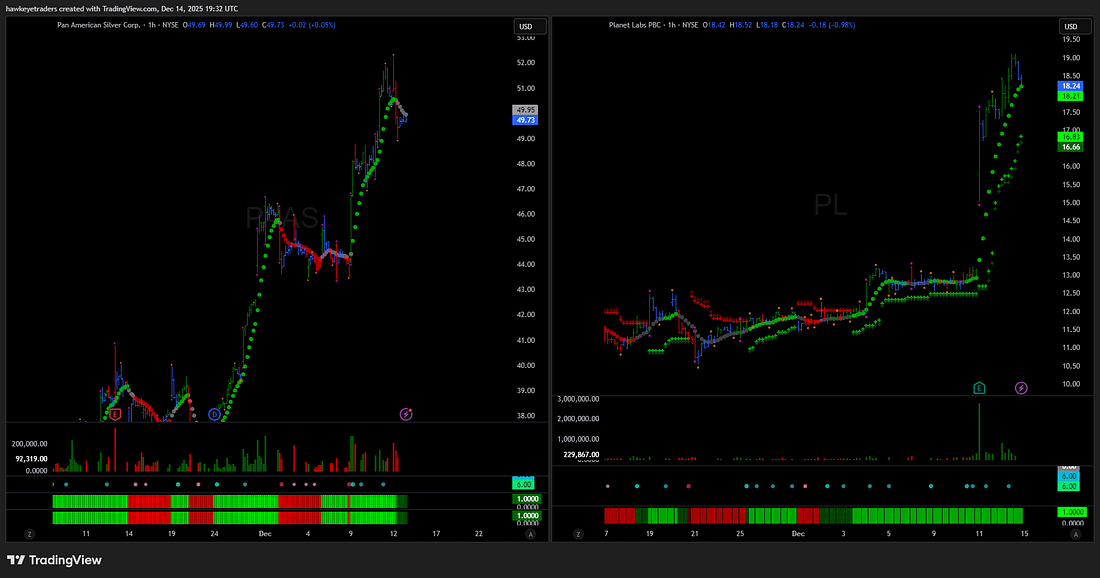This screenshot has width=1100, height=578.
Task: Click the earnings E marker on Pan American Silver chart
Action: coord(115,415)
